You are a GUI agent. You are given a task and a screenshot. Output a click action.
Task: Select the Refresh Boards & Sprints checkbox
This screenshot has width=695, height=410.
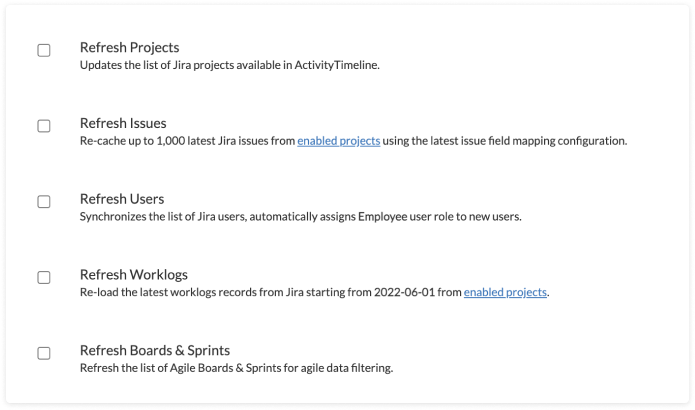tap(44, 353)
